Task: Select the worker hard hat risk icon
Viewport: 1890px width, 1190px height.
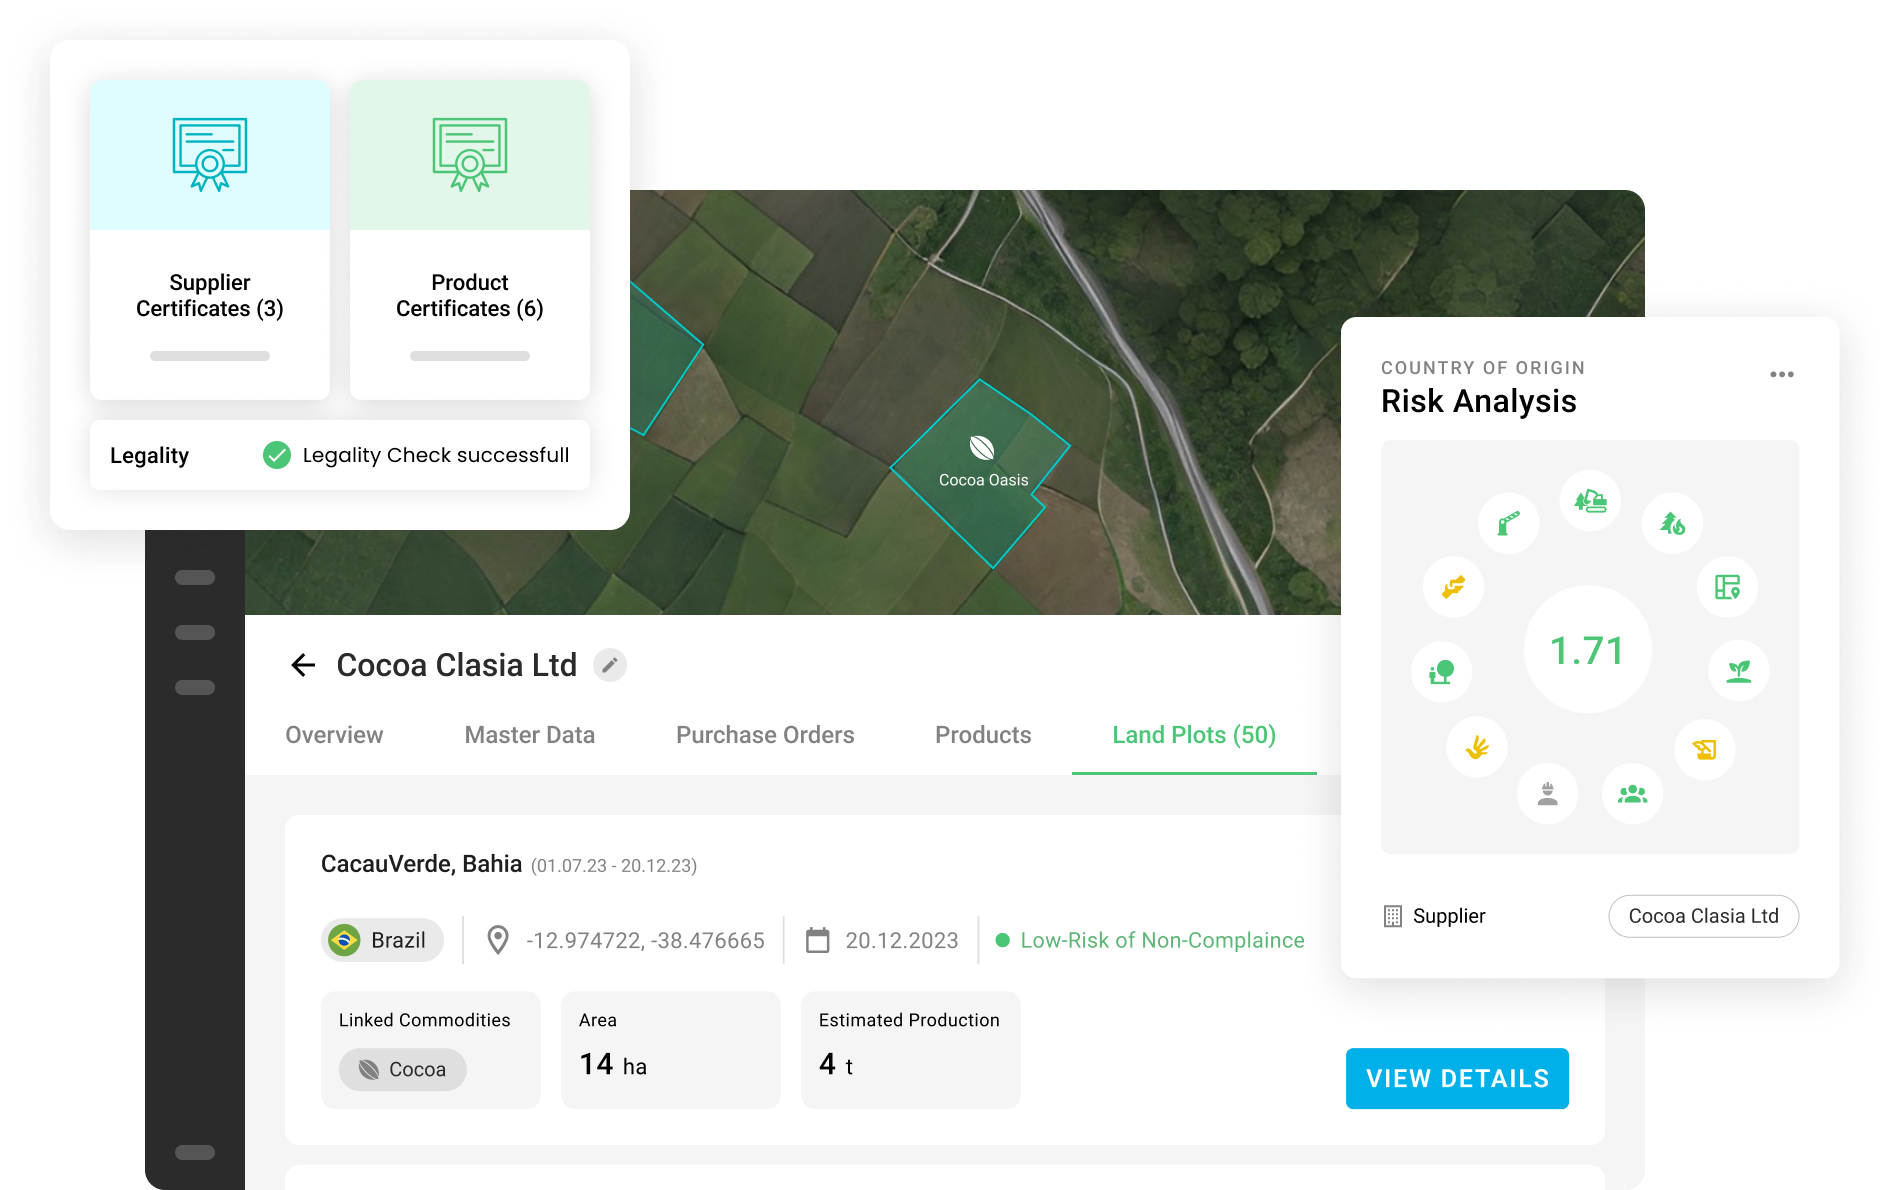Action: 1547,794
